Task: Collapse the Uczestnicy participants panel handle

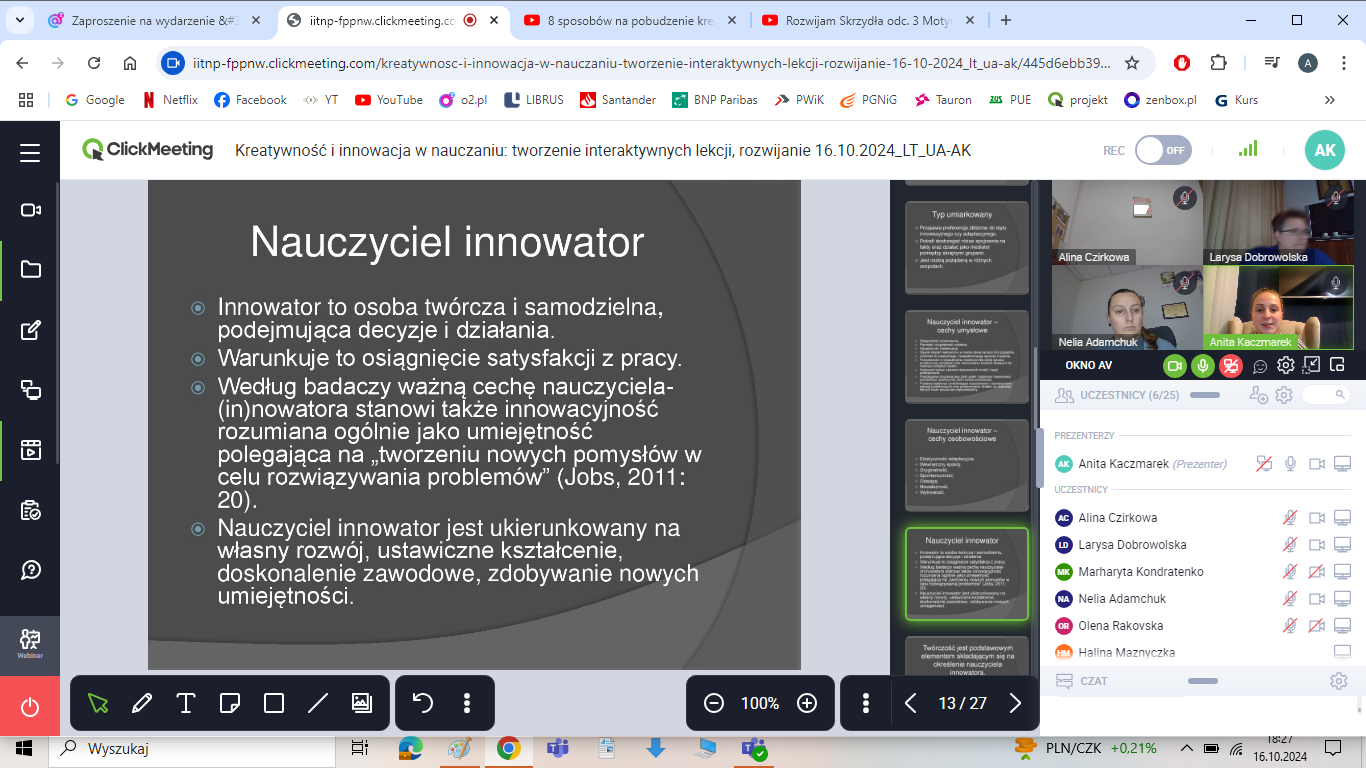Action: point(1203,395)
